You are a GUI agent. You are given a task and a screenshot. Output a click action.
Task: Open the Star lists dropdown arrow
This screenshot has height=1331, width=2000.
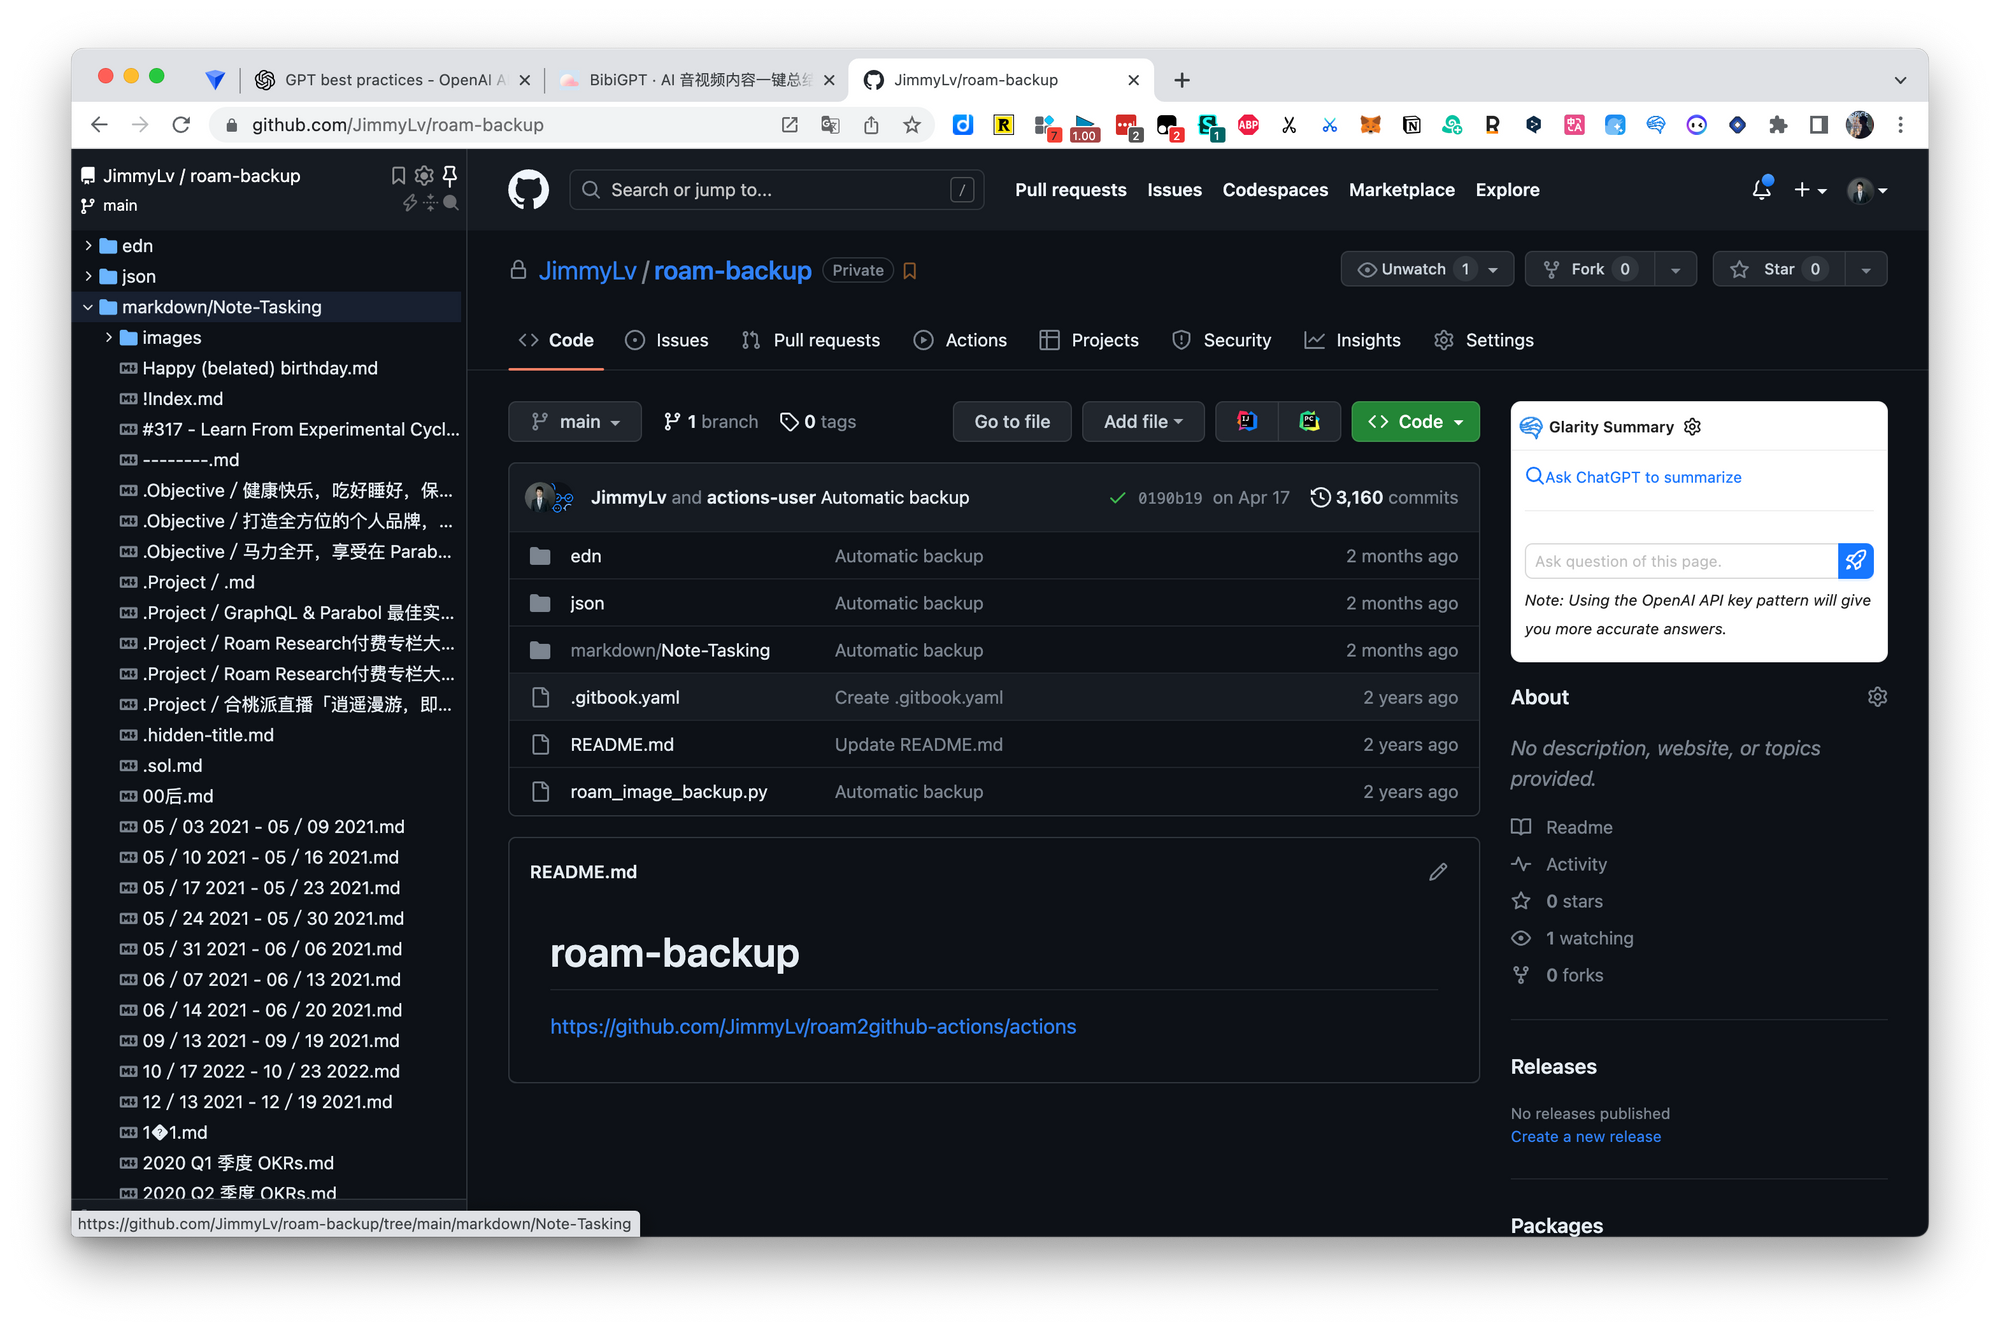(x=1865, y=269)
